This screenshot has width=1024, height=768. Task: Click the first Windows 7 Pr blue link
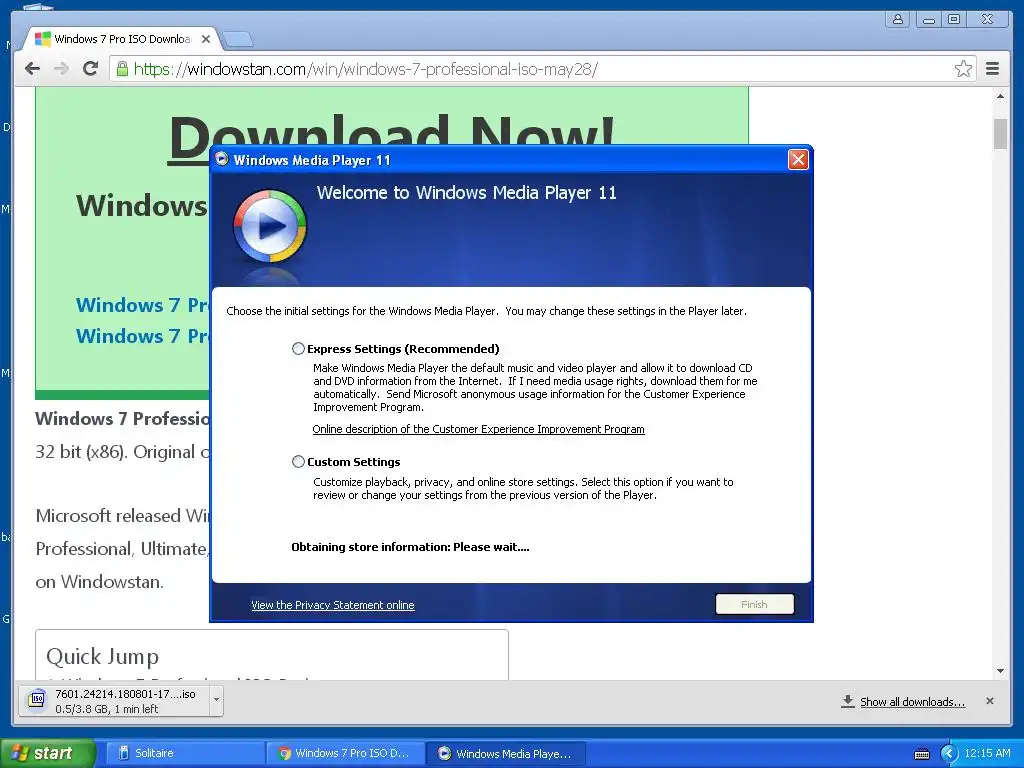(142, 305)
